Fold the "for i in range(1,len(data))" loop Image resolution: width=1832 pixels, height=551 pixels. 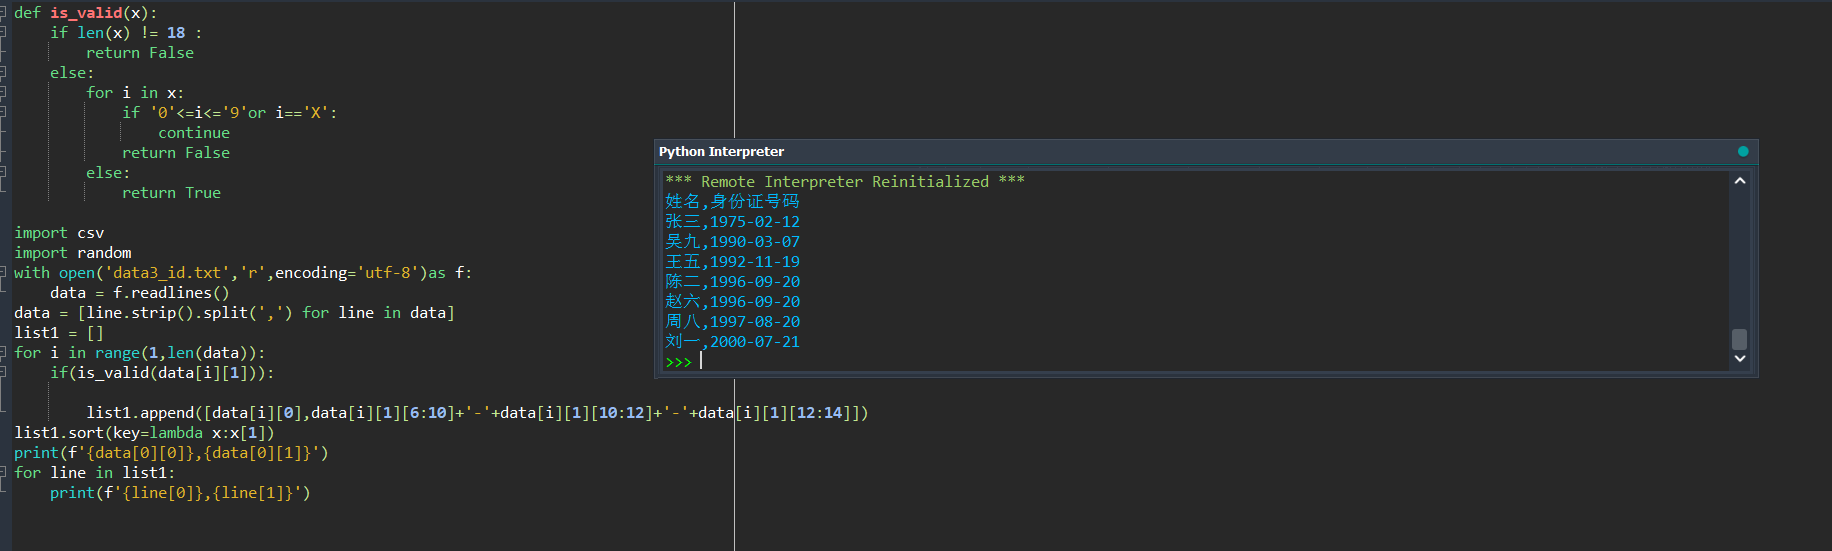point(3,353)
